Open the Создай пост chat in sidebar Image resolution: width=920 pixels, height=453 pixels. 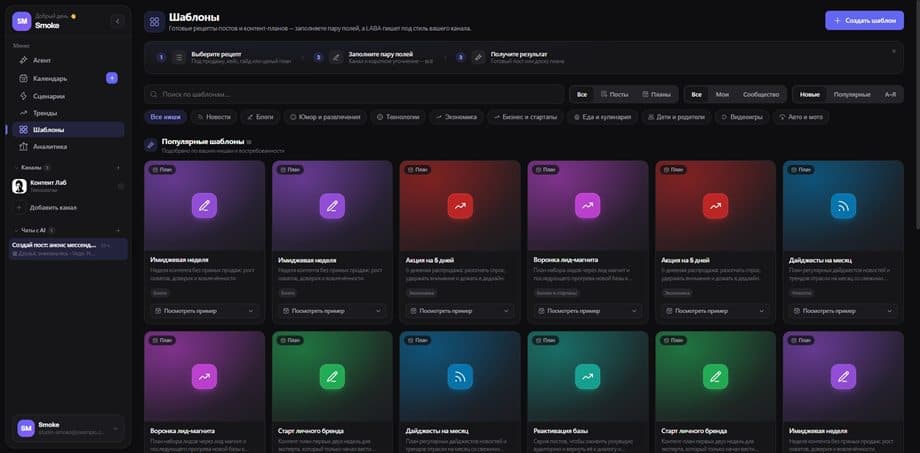68,249
